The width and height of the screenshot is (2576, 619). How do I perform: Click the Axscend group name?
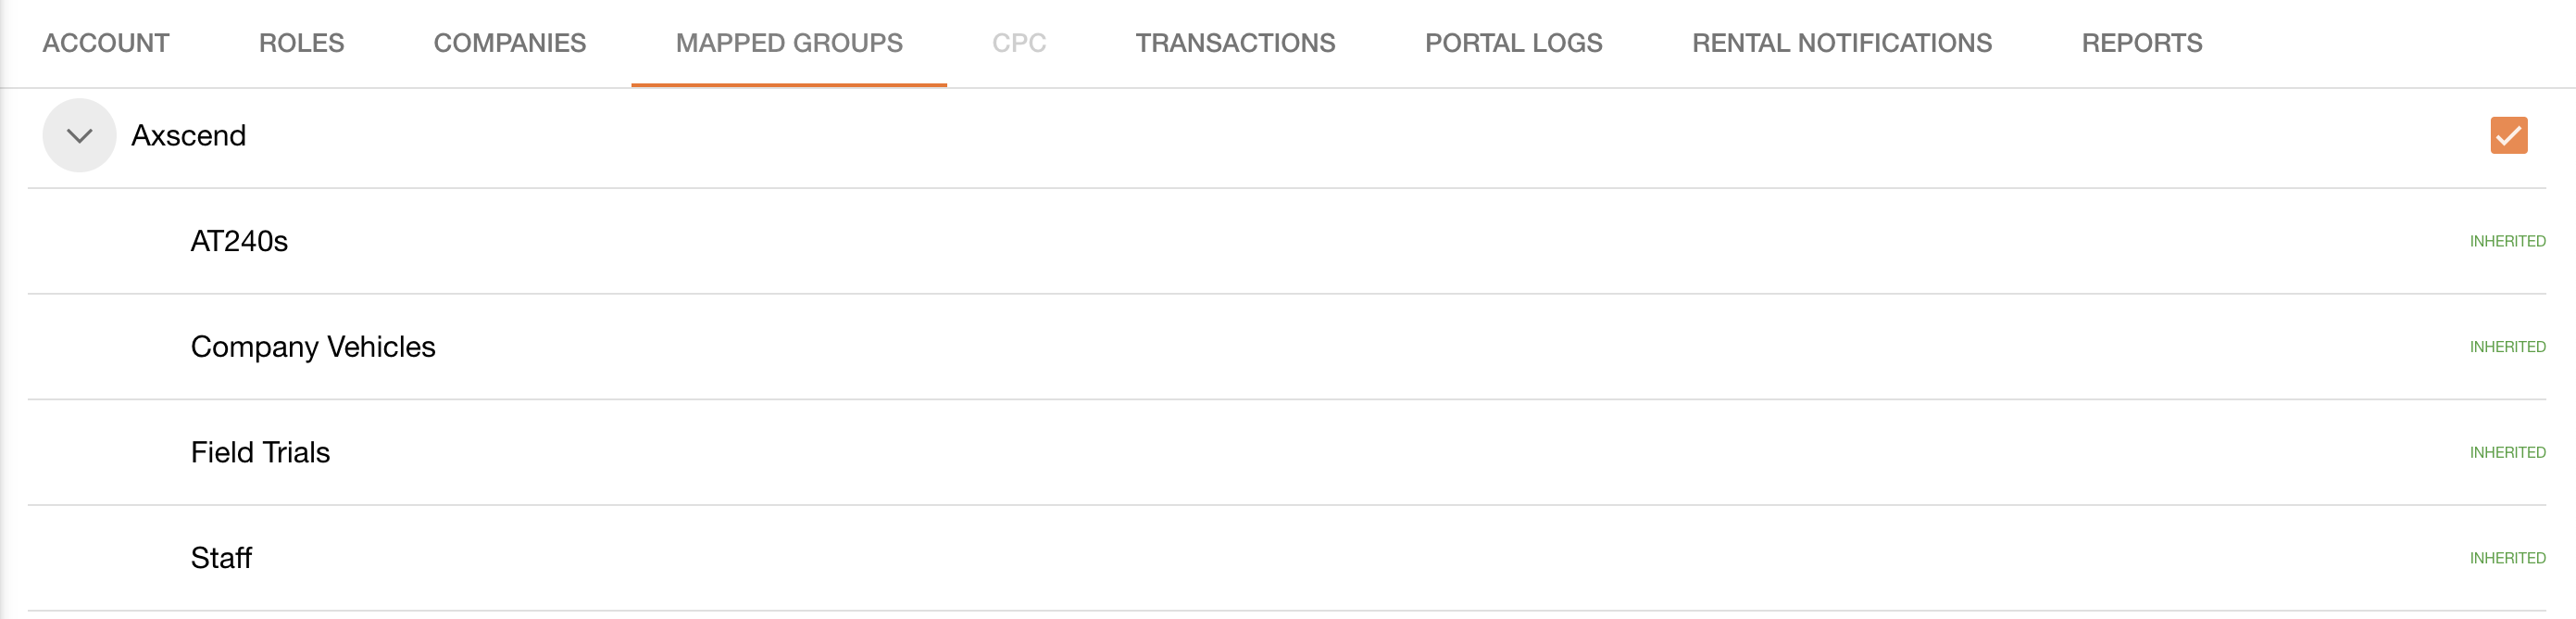(x=188, y=135)
